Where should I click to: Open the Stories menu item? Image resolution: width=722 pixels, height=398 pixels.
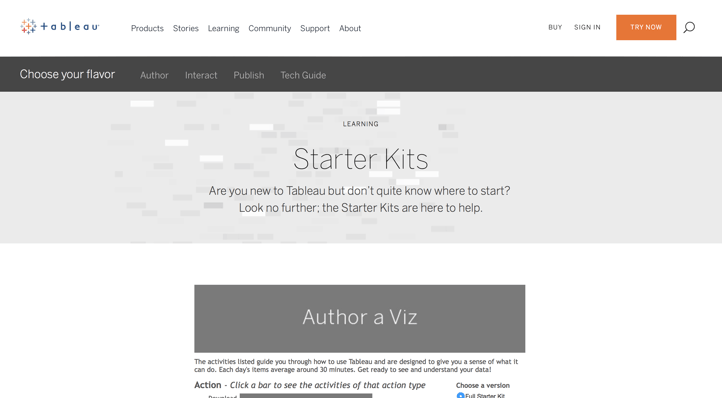coord(186,29)
